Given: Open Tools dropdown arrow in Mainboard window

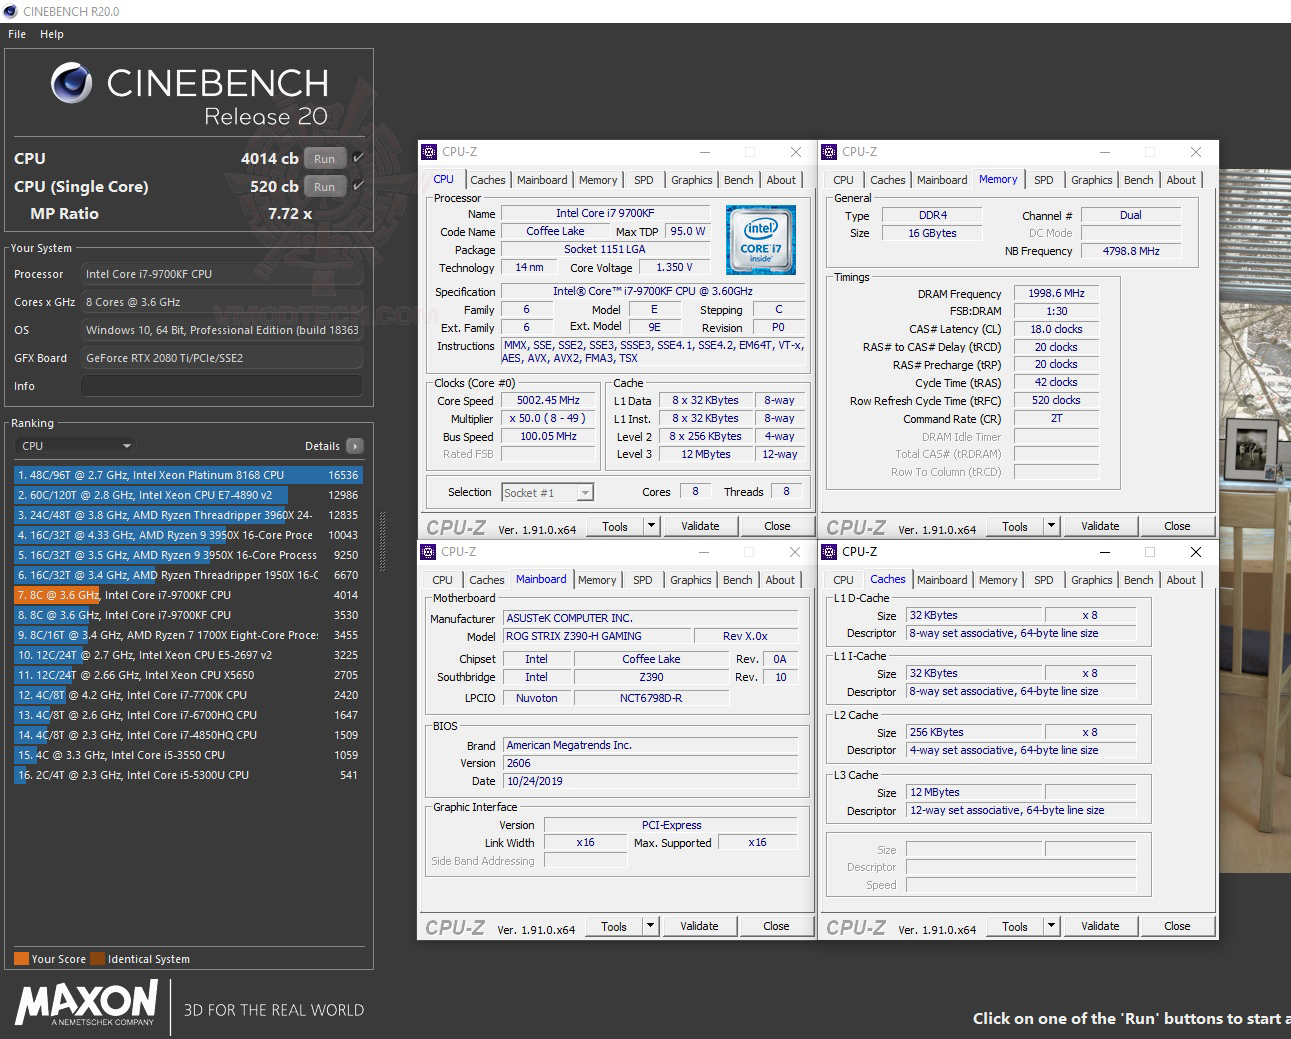Looking at the screenshot, I should point(650,926).
